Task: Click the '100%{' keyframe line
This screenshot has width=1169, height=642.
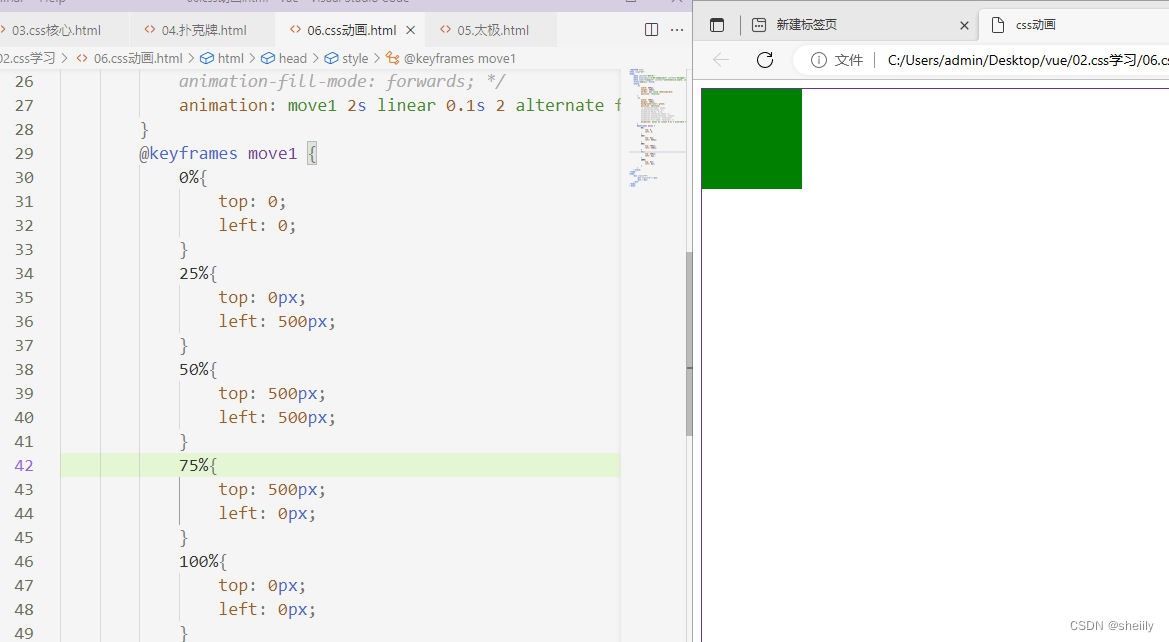Action: (203, 561)
